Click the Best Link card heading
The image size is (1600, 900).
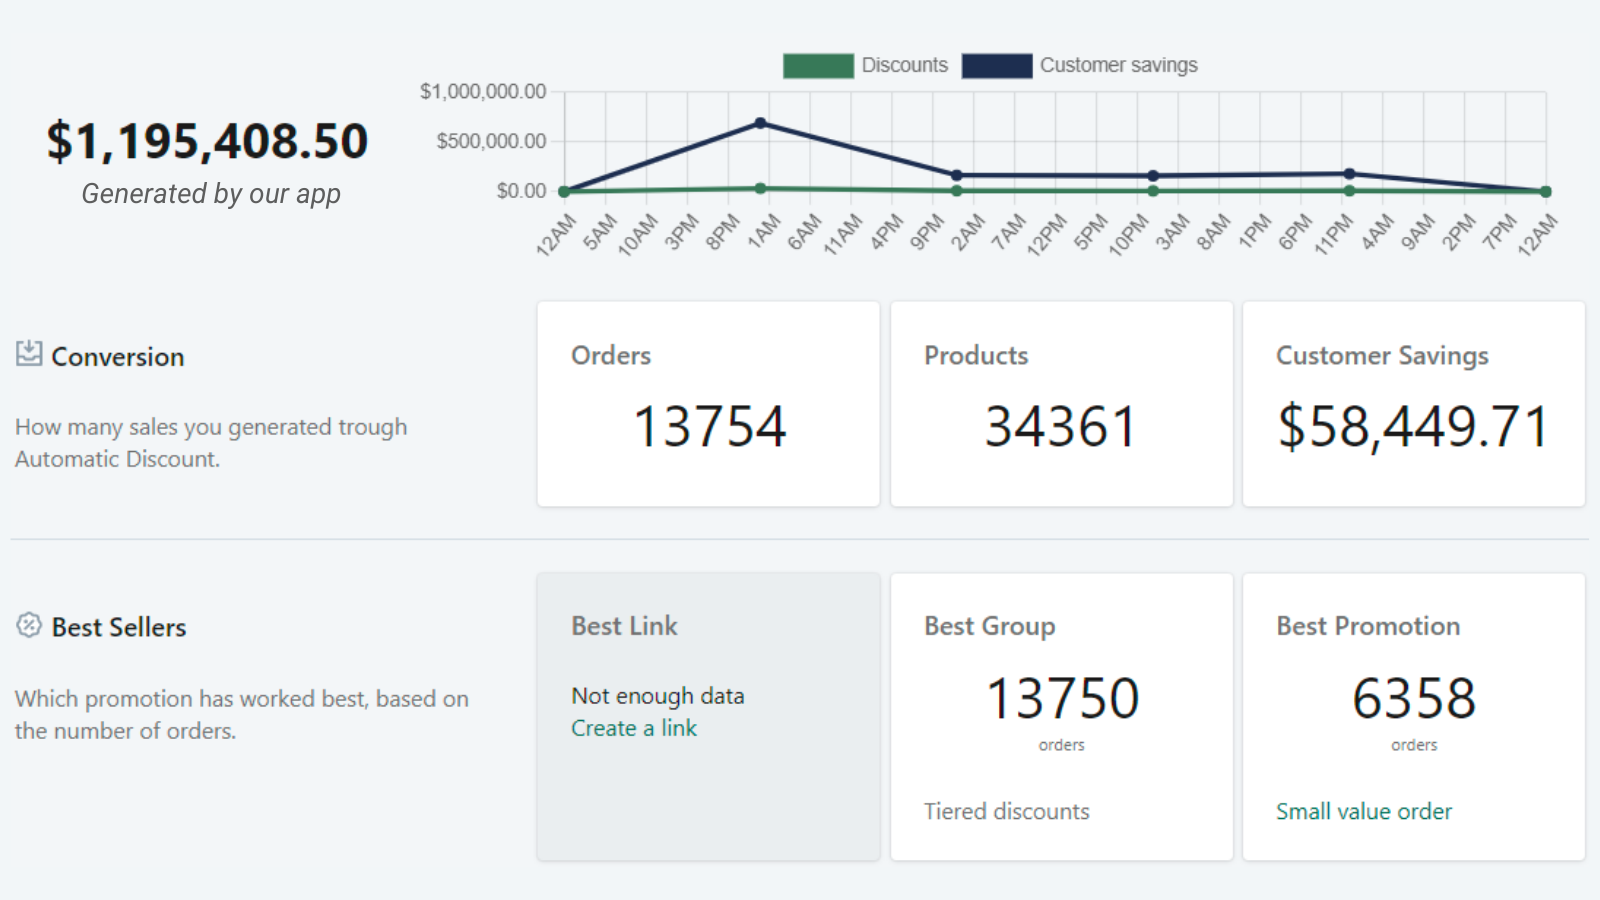click(624, 626)
